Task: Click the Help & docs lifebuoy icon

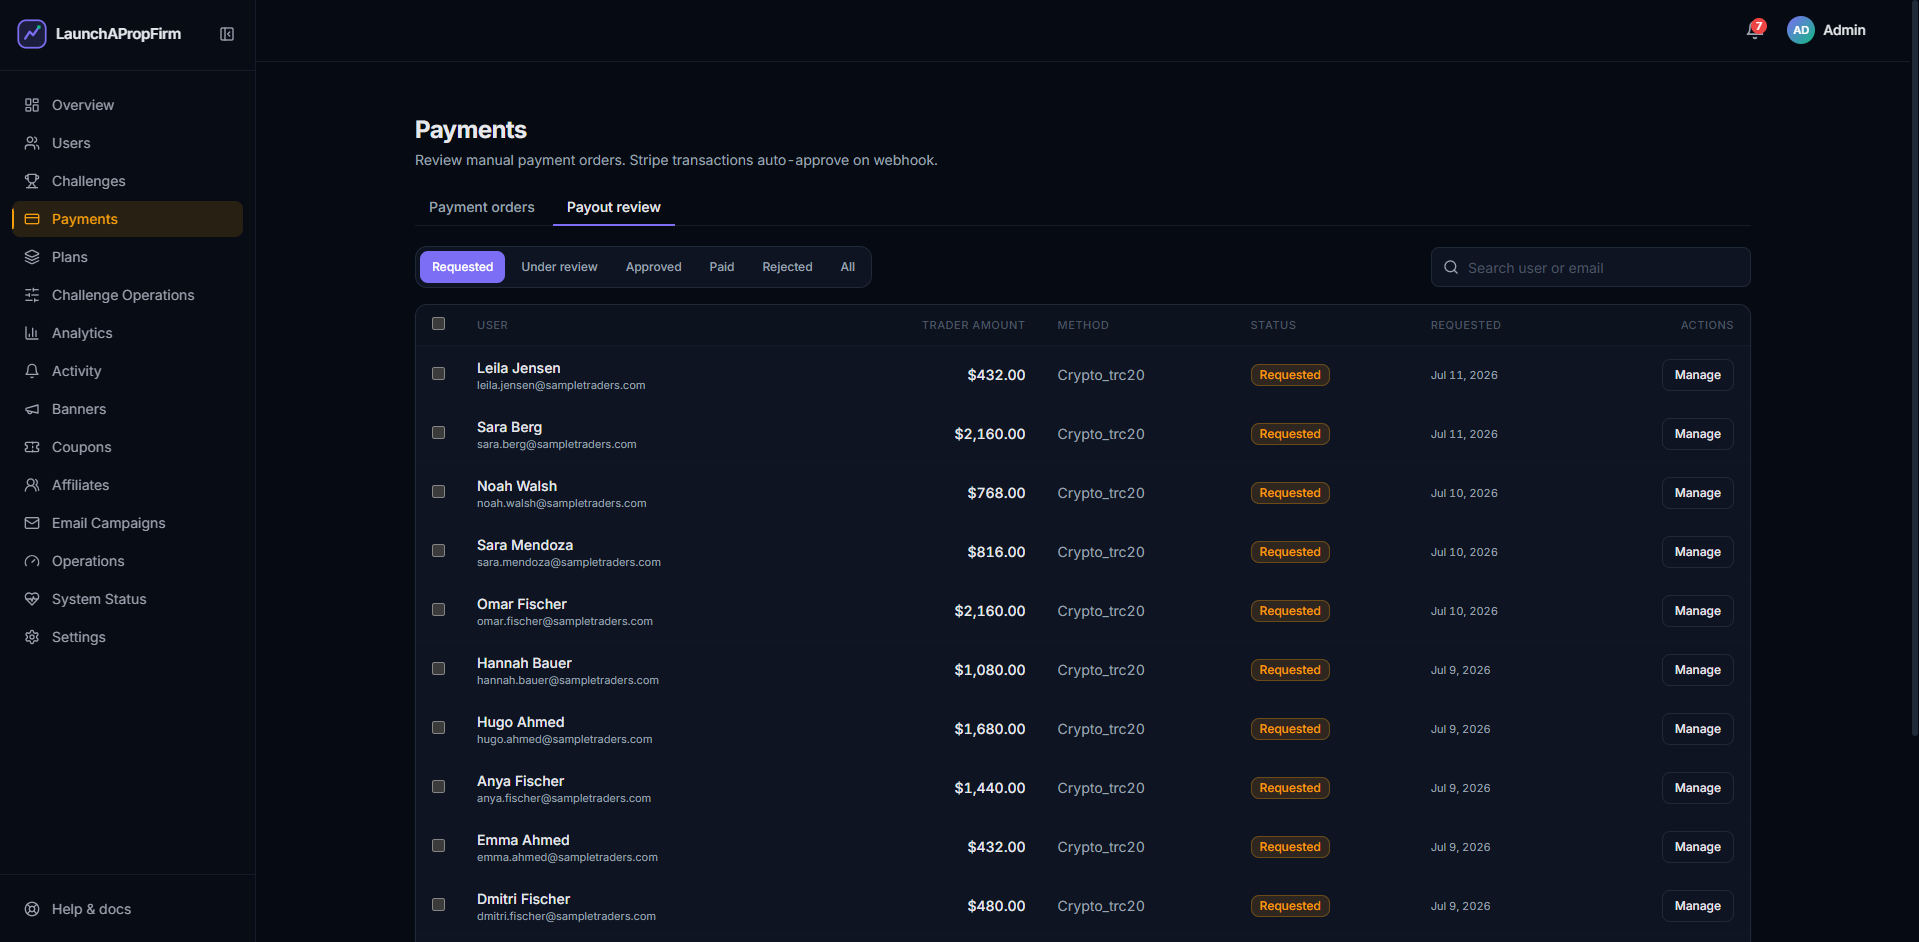Action: 32,909
